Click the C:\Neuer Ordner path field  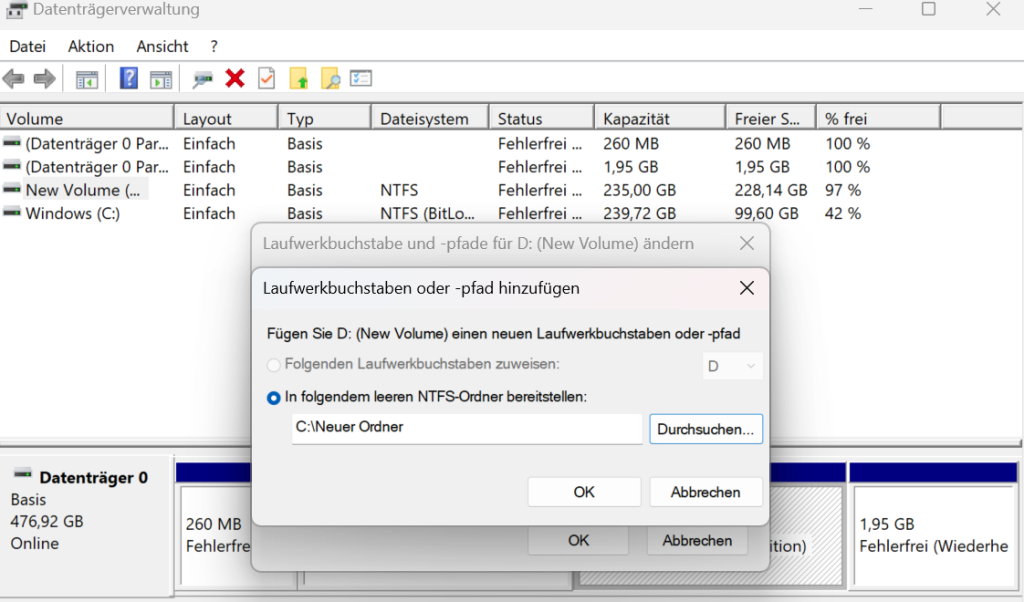click(x=465, y=428)
